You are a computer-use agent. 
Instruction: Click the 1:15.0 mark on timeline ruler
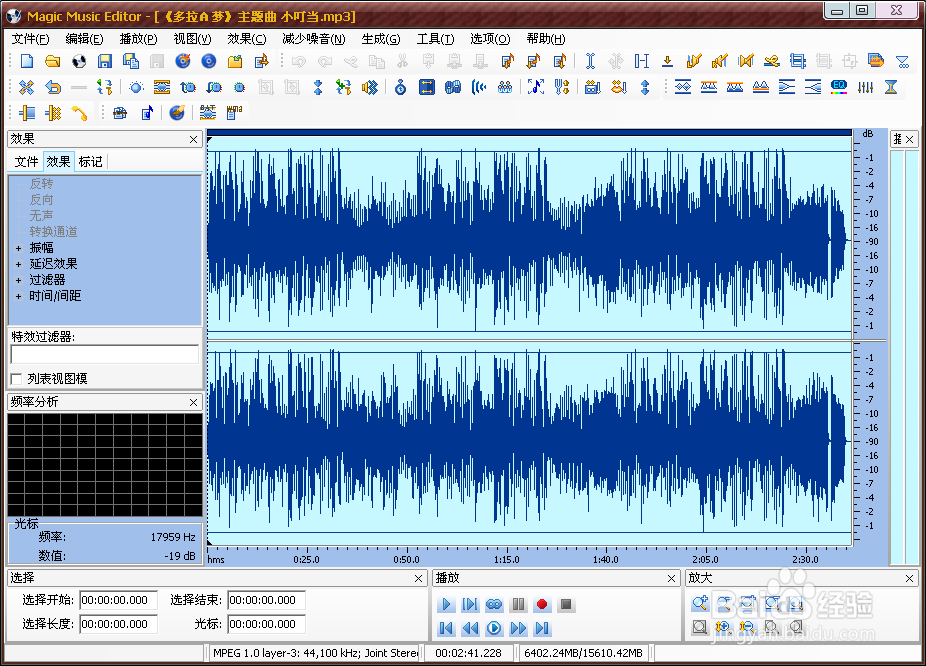(x=507, y=559)
